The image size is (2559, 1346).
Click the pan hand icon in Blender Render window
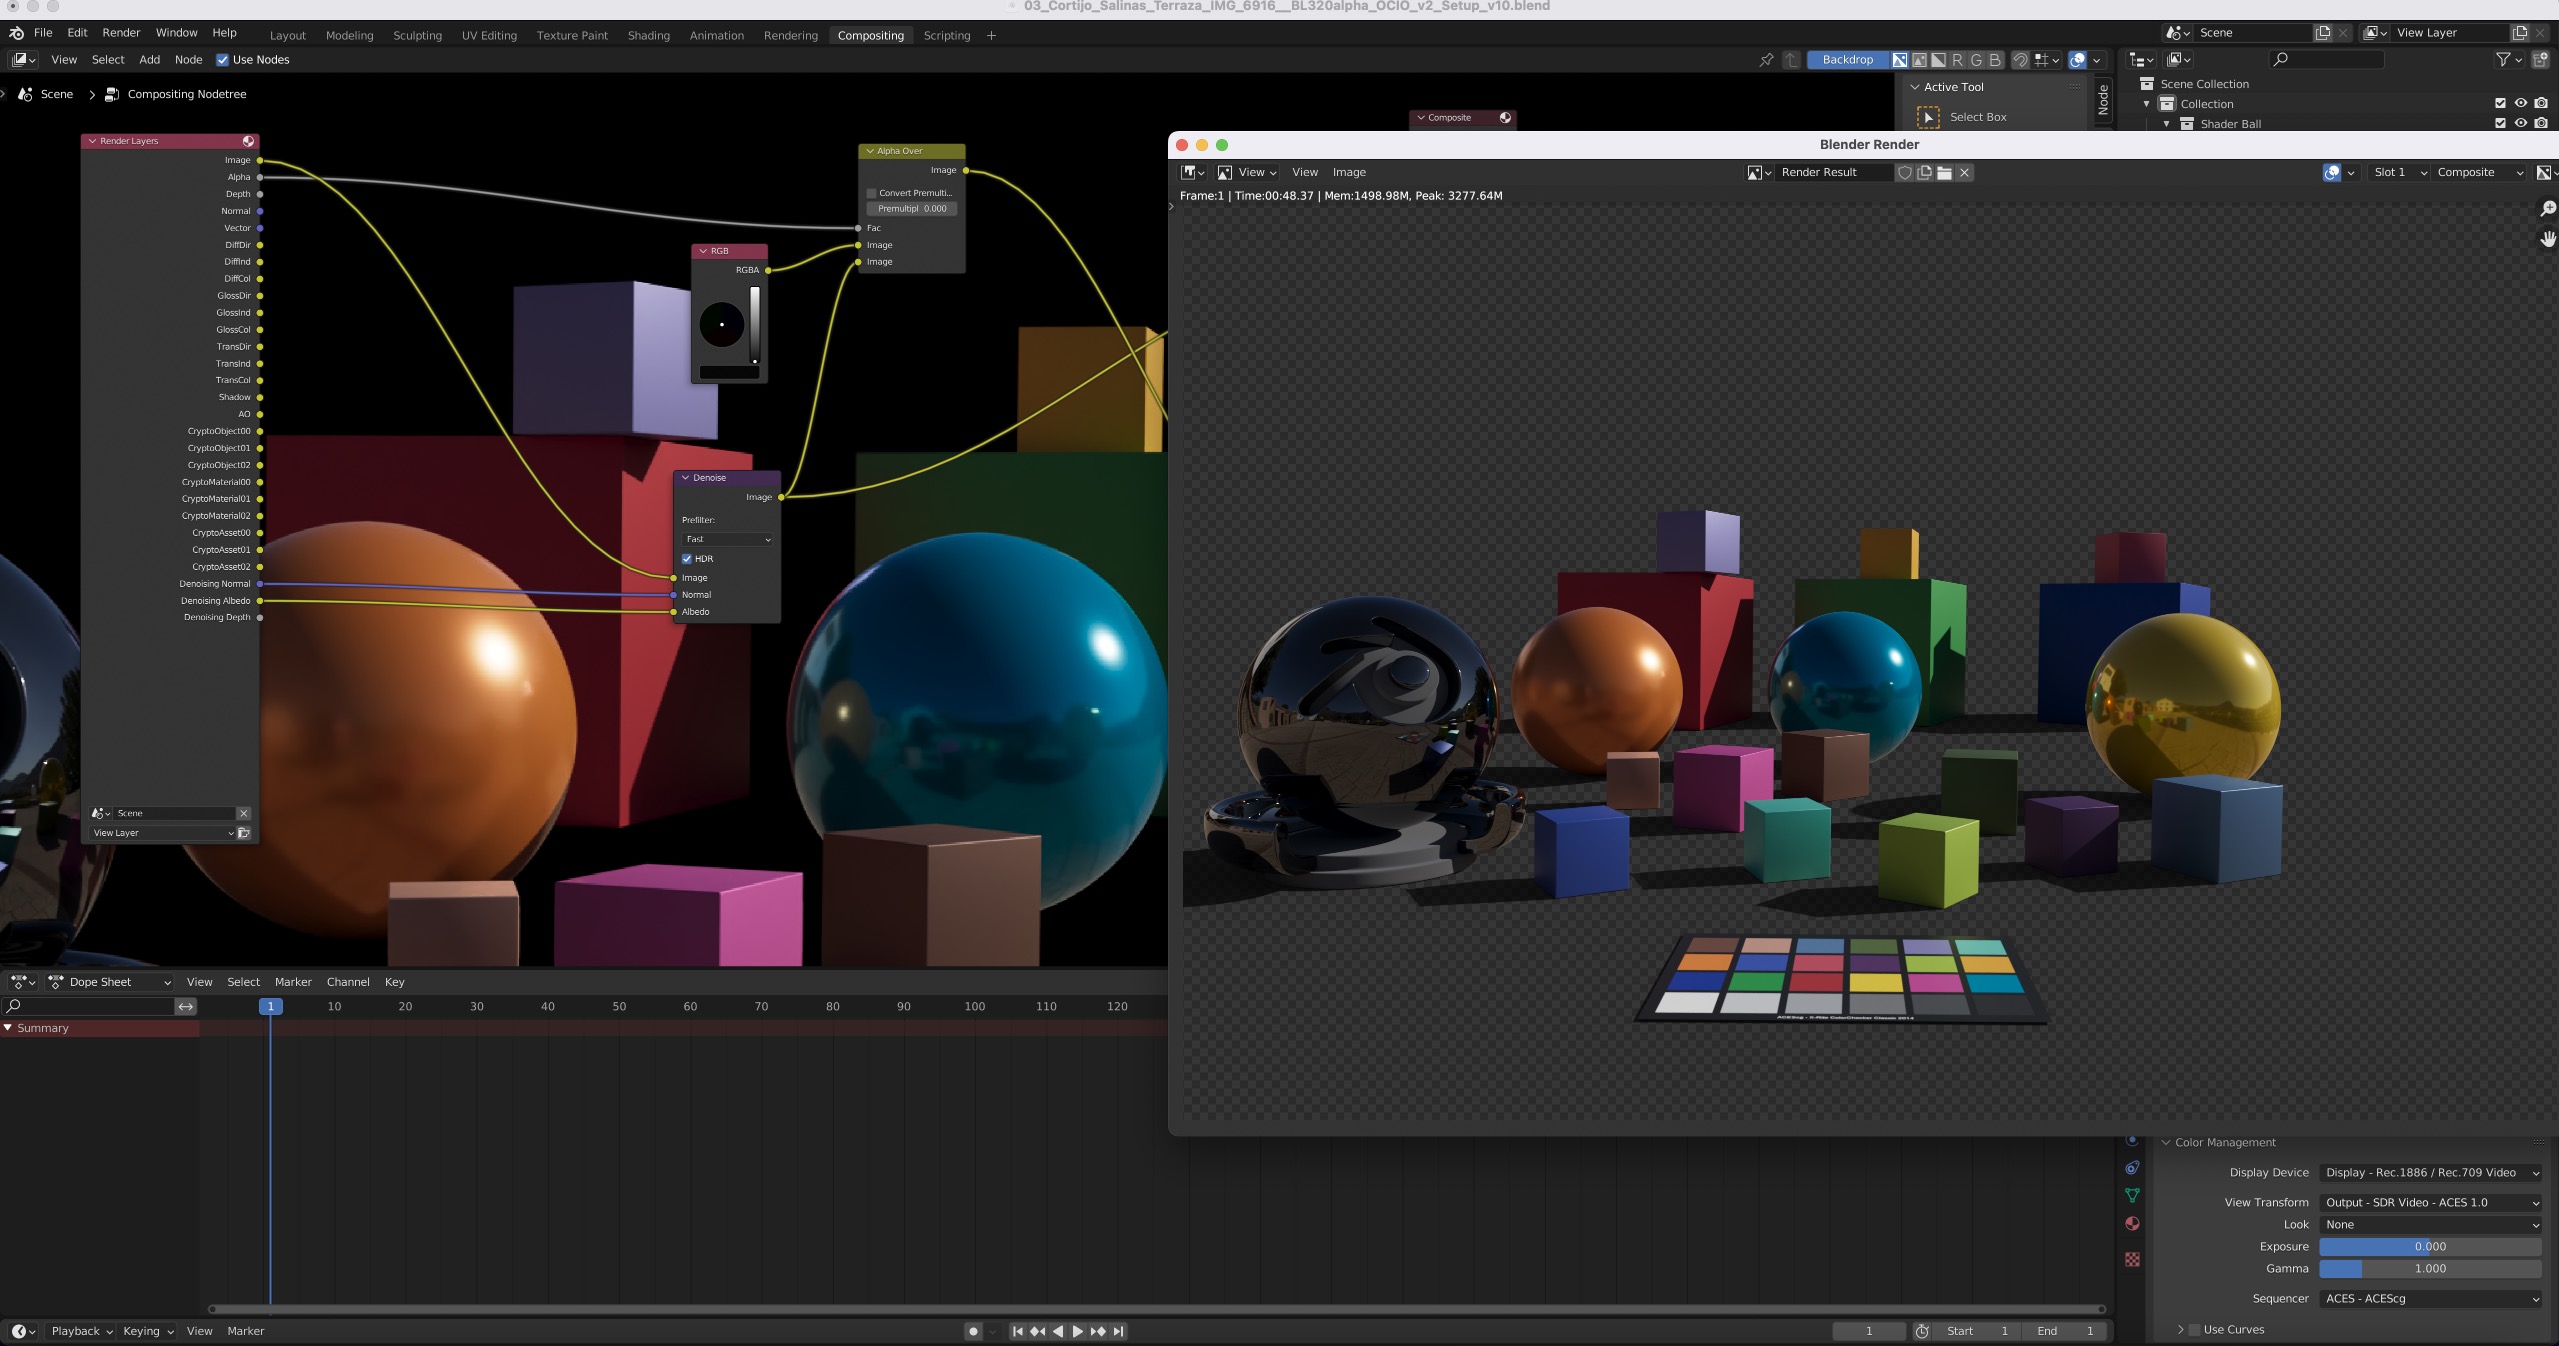(2547, 239)
